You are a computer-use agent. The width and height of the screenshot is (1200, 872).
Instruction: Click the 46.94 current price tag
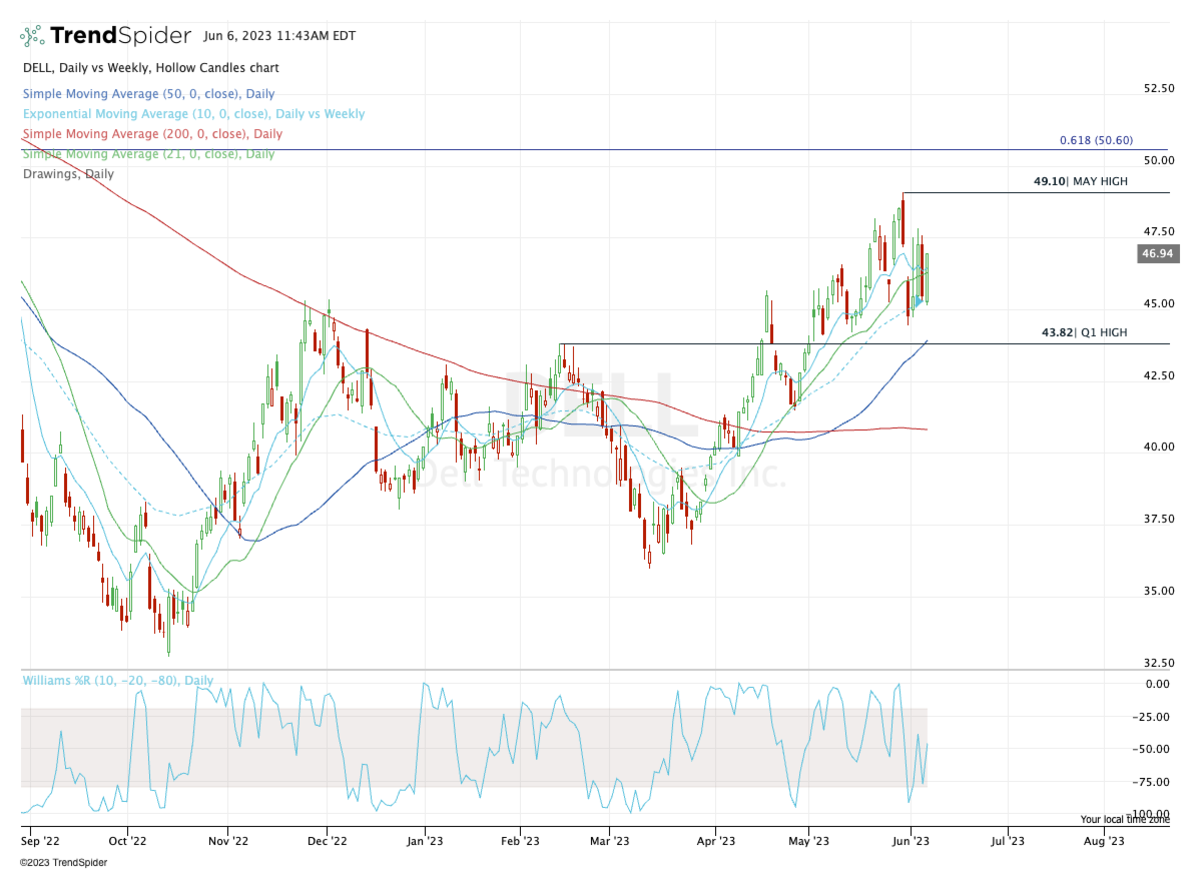pos(1159,254)
